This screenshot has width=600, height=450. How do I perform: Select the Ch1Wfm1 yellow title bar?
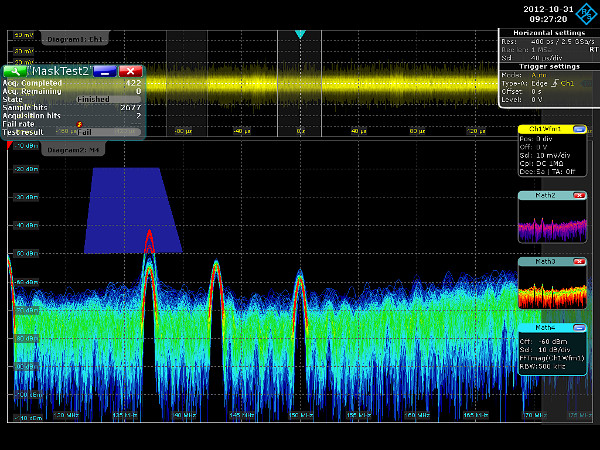(x=545, y=129)
